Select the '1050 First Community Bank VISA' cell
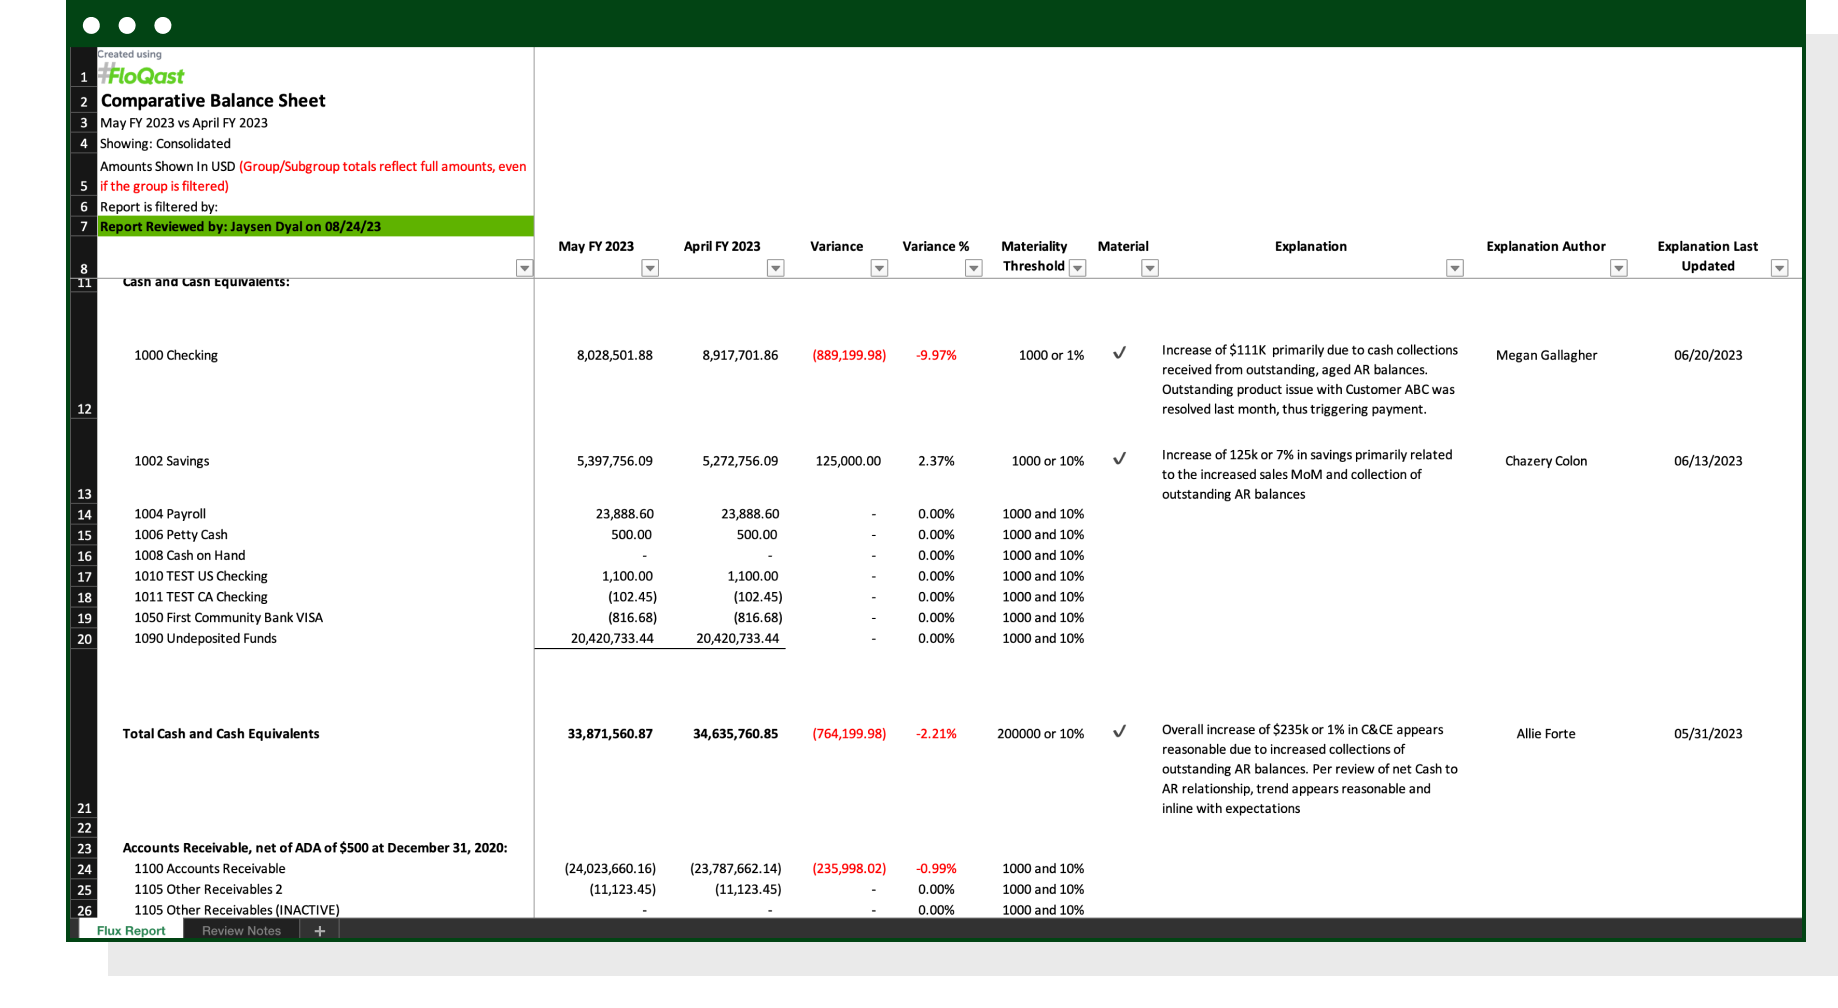 tap(229, 618)
